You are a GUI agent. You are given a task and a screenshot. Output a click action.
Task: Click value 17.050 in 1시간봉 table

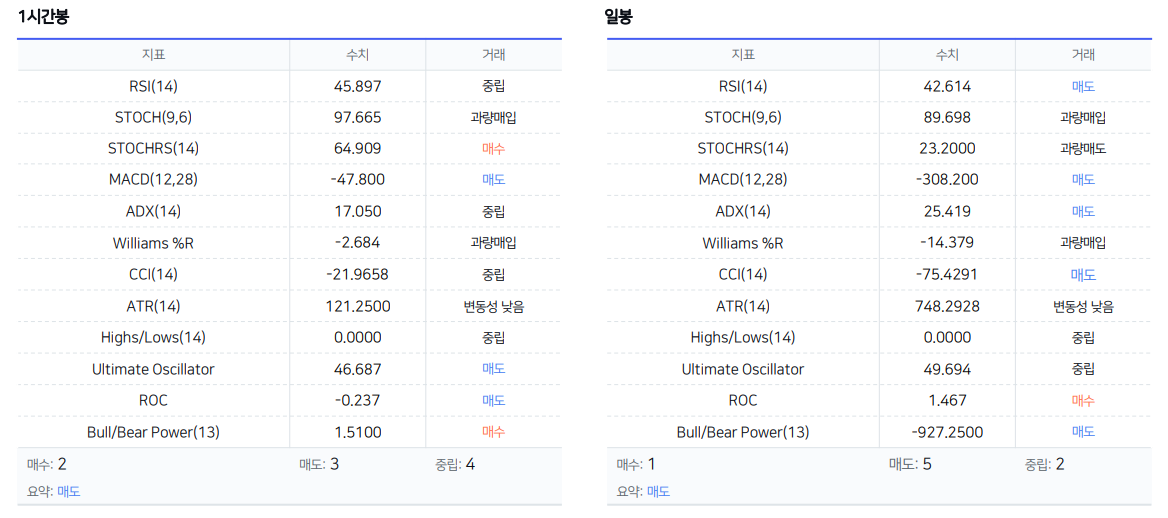358,212
